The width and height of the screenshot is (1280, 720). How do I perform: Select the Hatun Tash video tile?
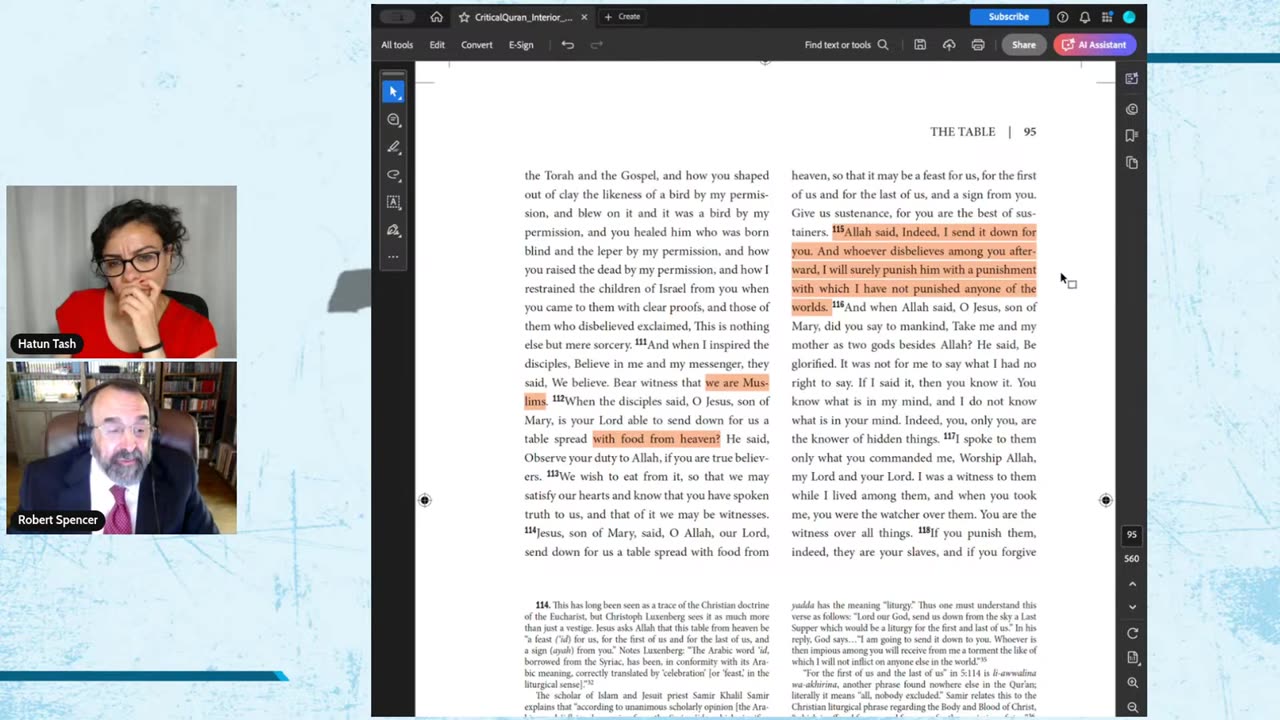point(122,272)
